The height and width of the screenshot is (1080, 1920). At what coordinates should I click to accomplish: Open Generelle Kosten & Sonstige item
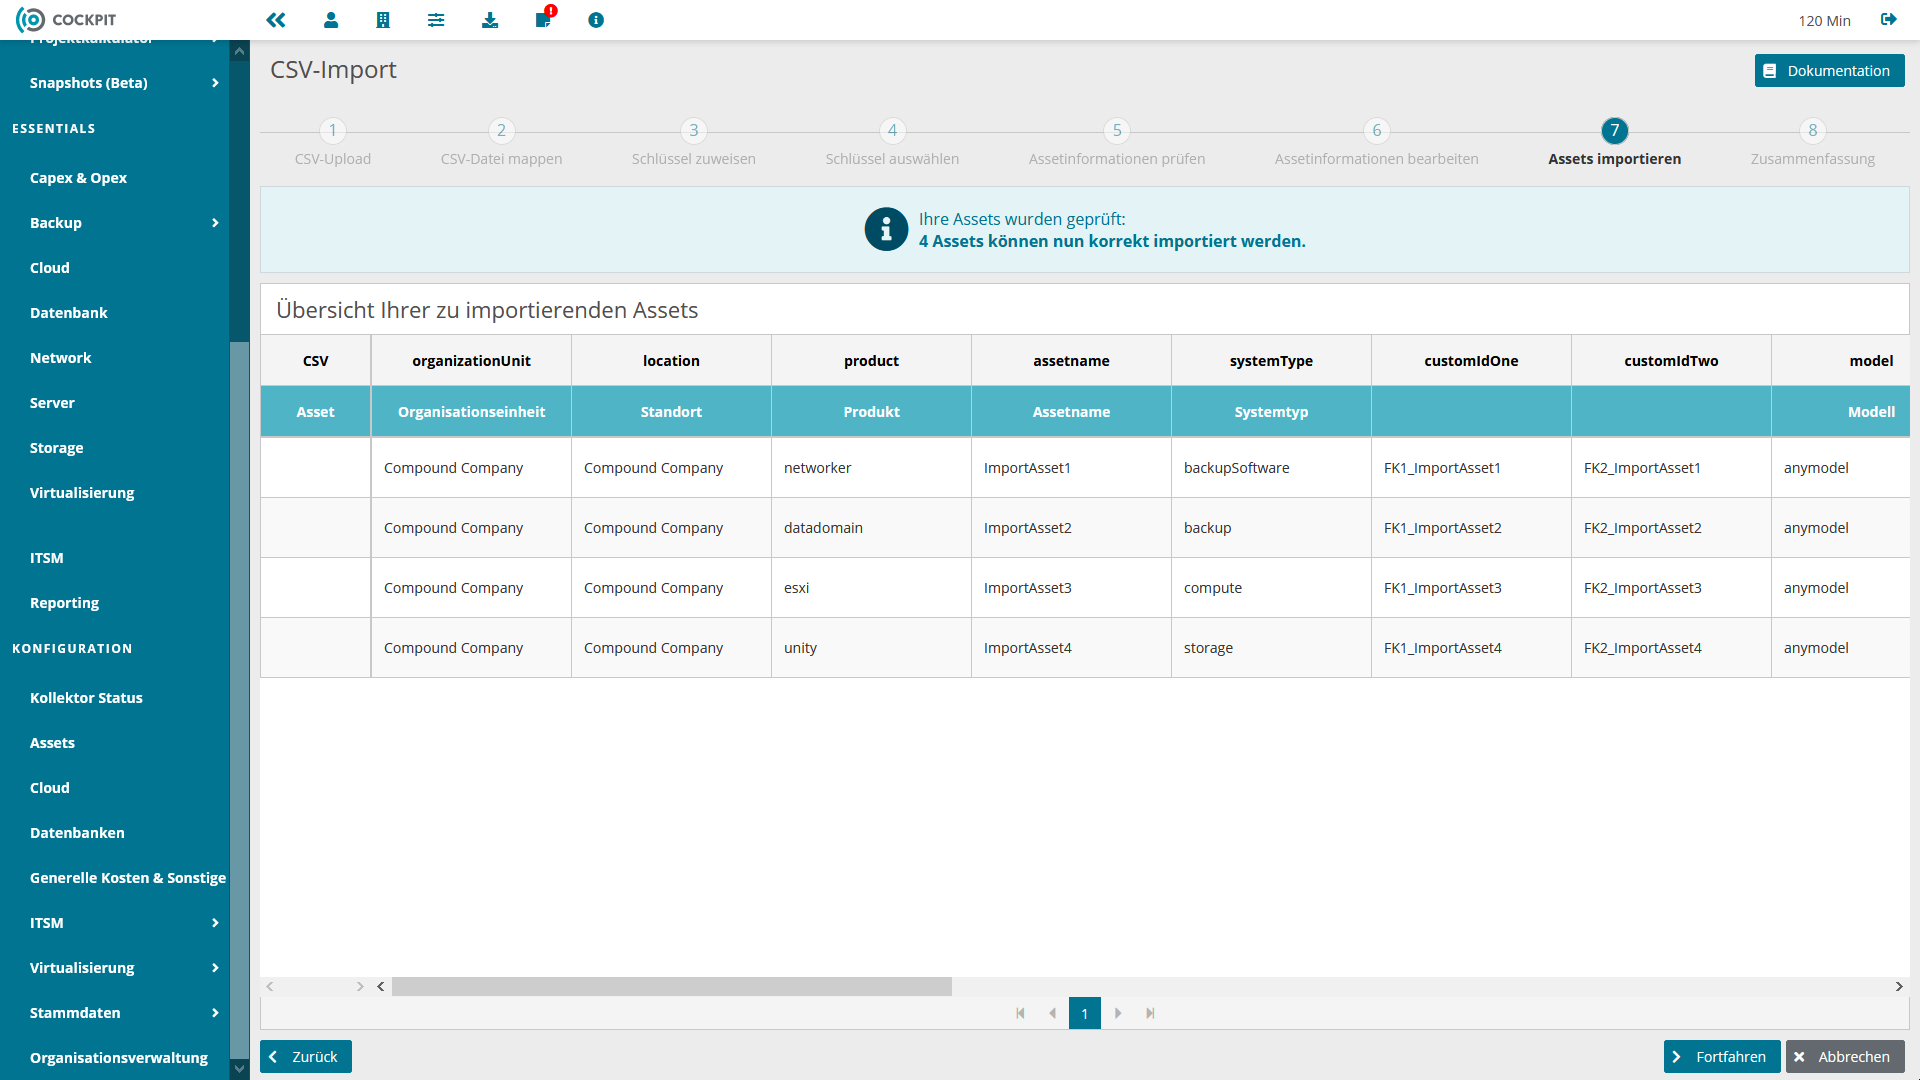pos(127,878)
